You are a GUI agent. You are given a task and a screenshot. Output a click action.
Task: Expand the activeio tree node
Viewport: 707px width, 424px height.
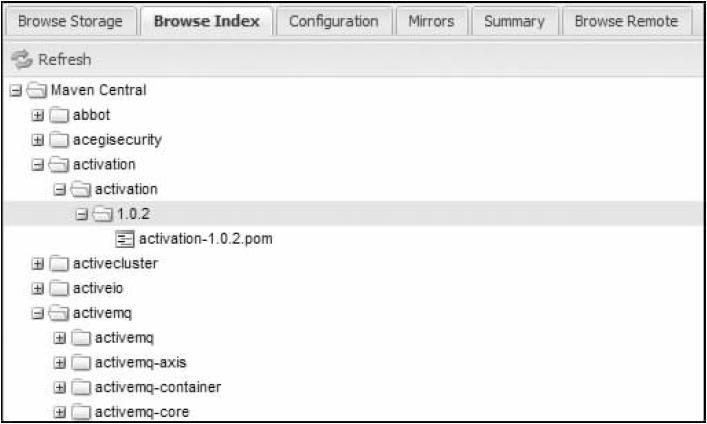pos(38,289)
